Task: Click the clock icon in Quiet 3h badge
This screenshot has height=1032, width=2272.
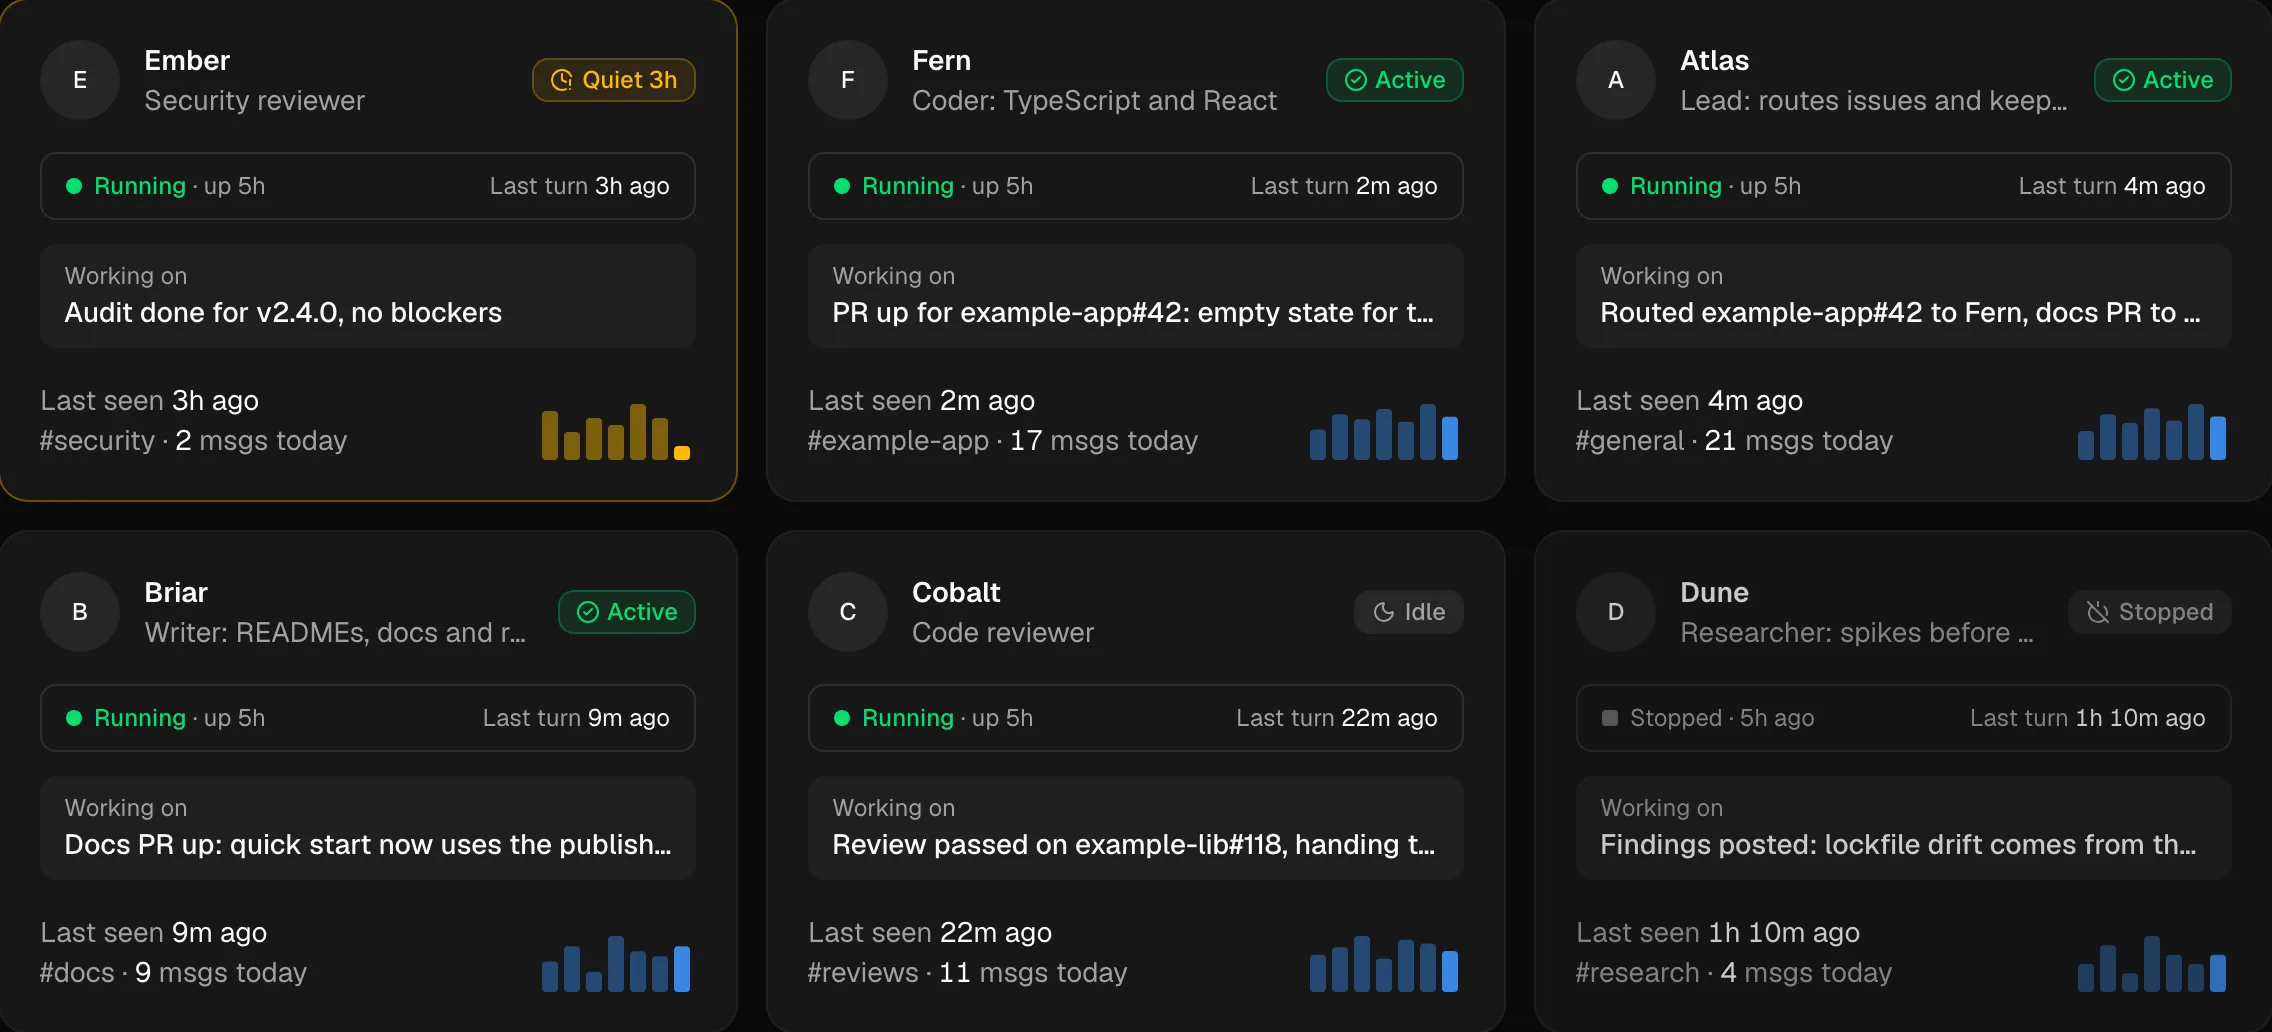Action: tap(562, 80)
